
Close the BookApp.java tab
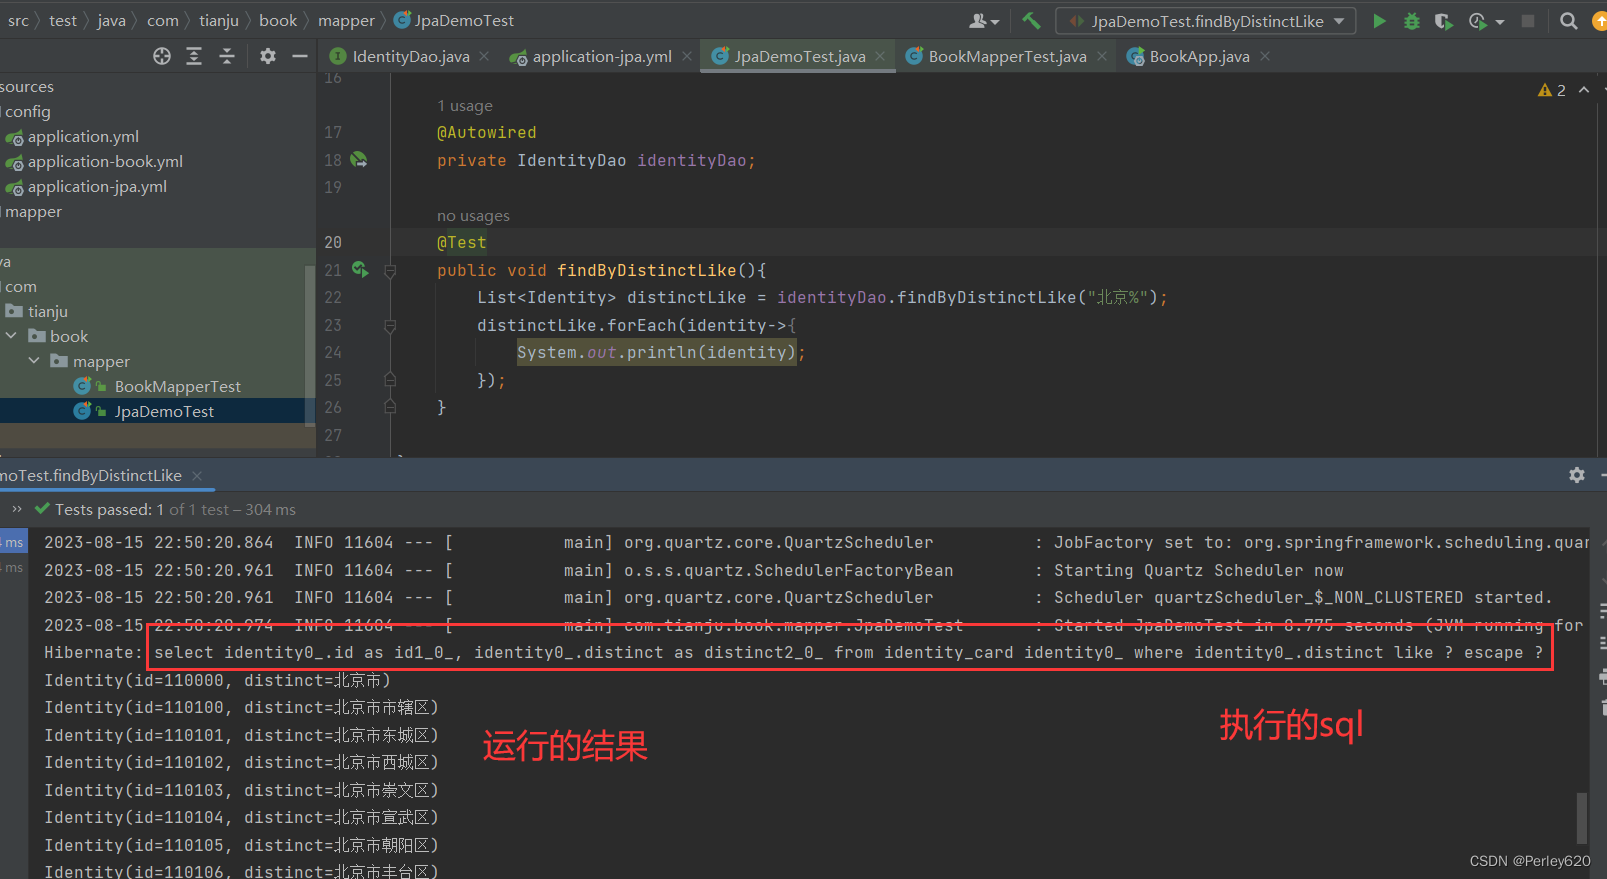pyautogui.click(x=1265, y=56)
